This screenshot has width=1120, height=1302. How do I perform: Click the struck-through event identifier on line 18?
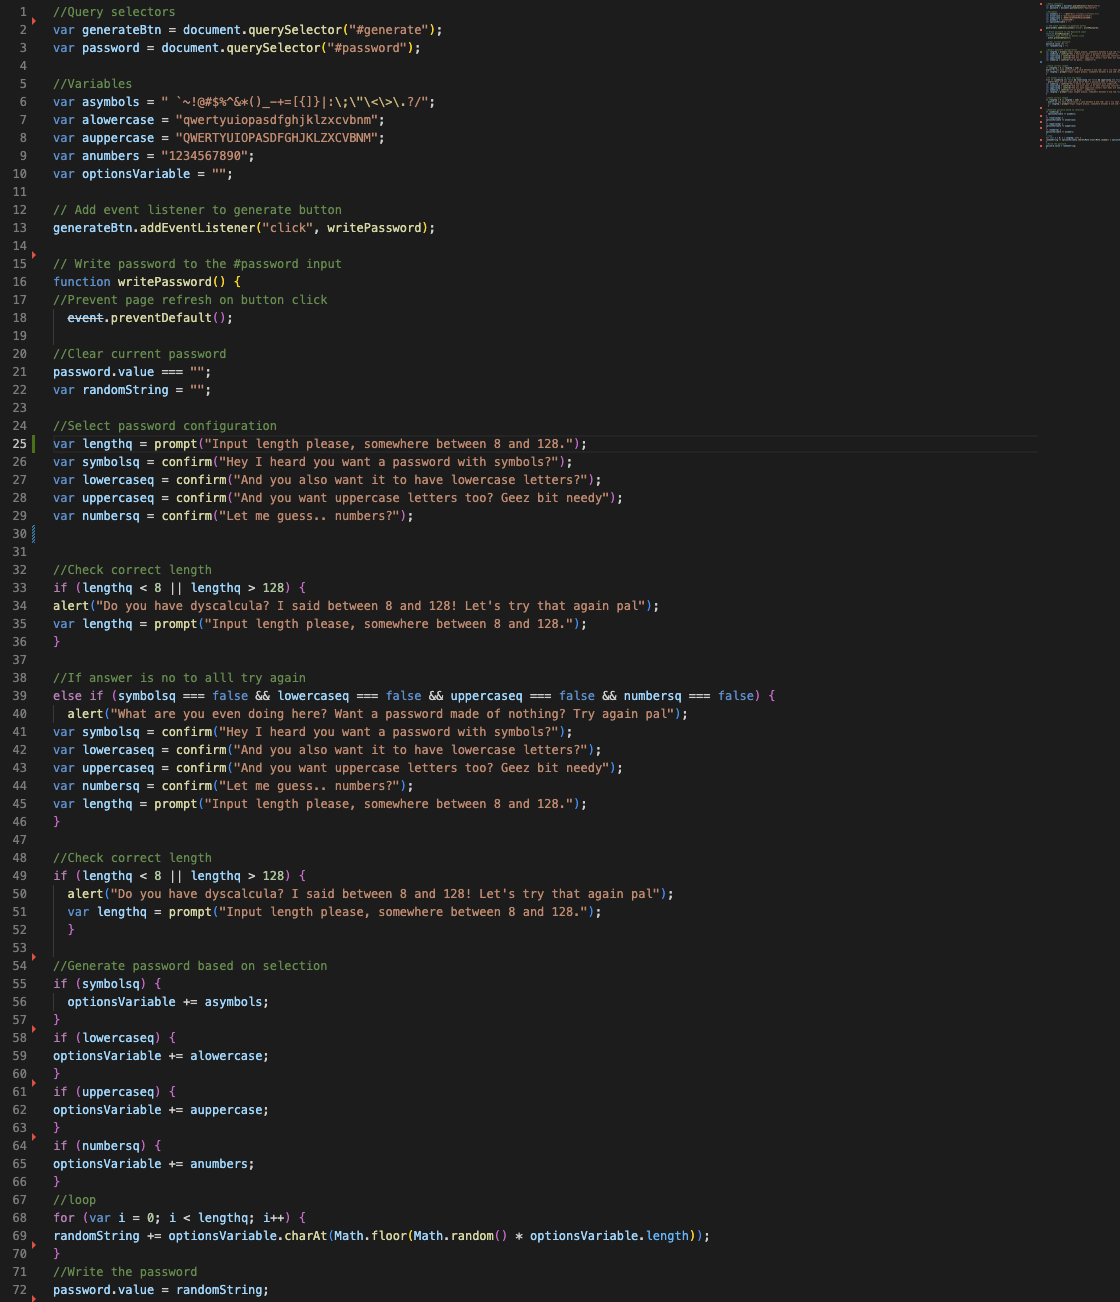84,317
